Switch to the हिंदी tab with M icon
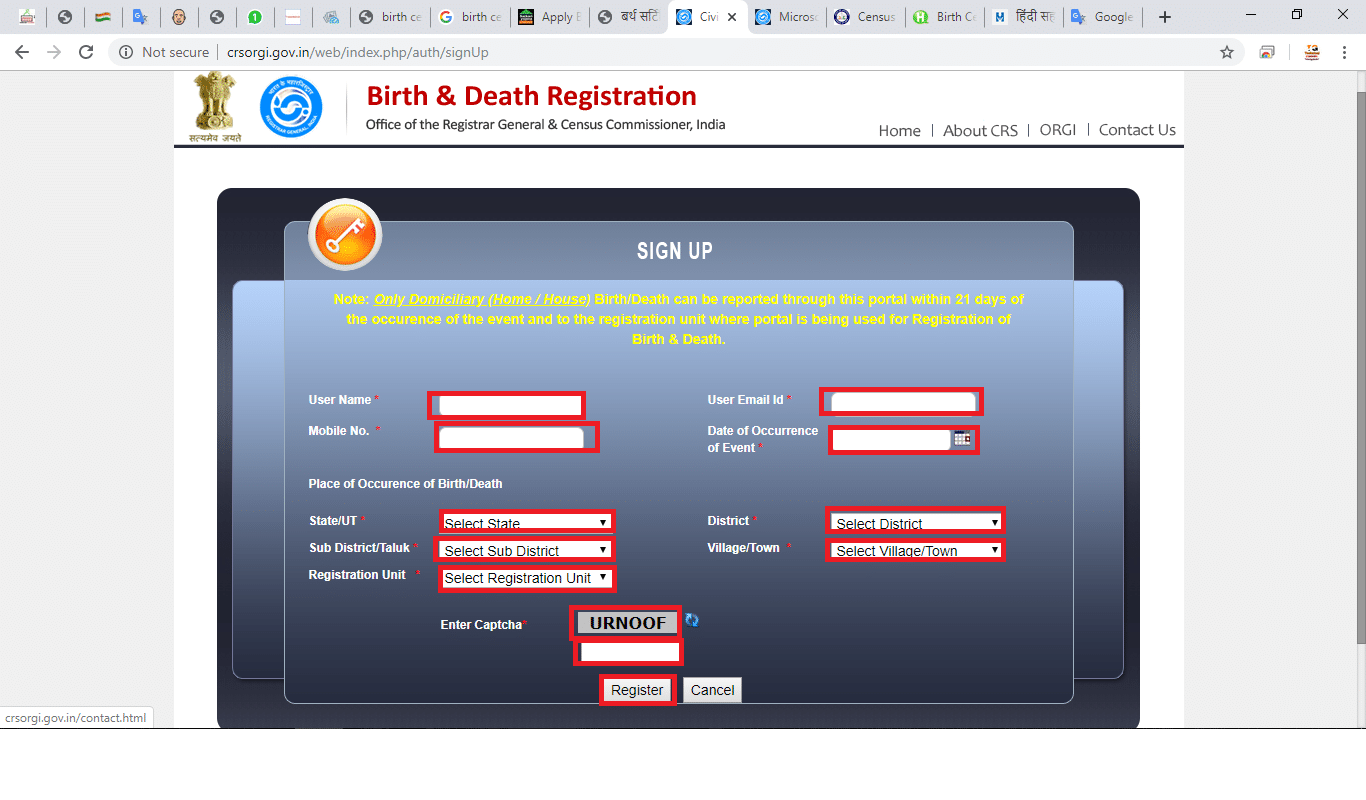1366x800 pixels. point(1024,17)
